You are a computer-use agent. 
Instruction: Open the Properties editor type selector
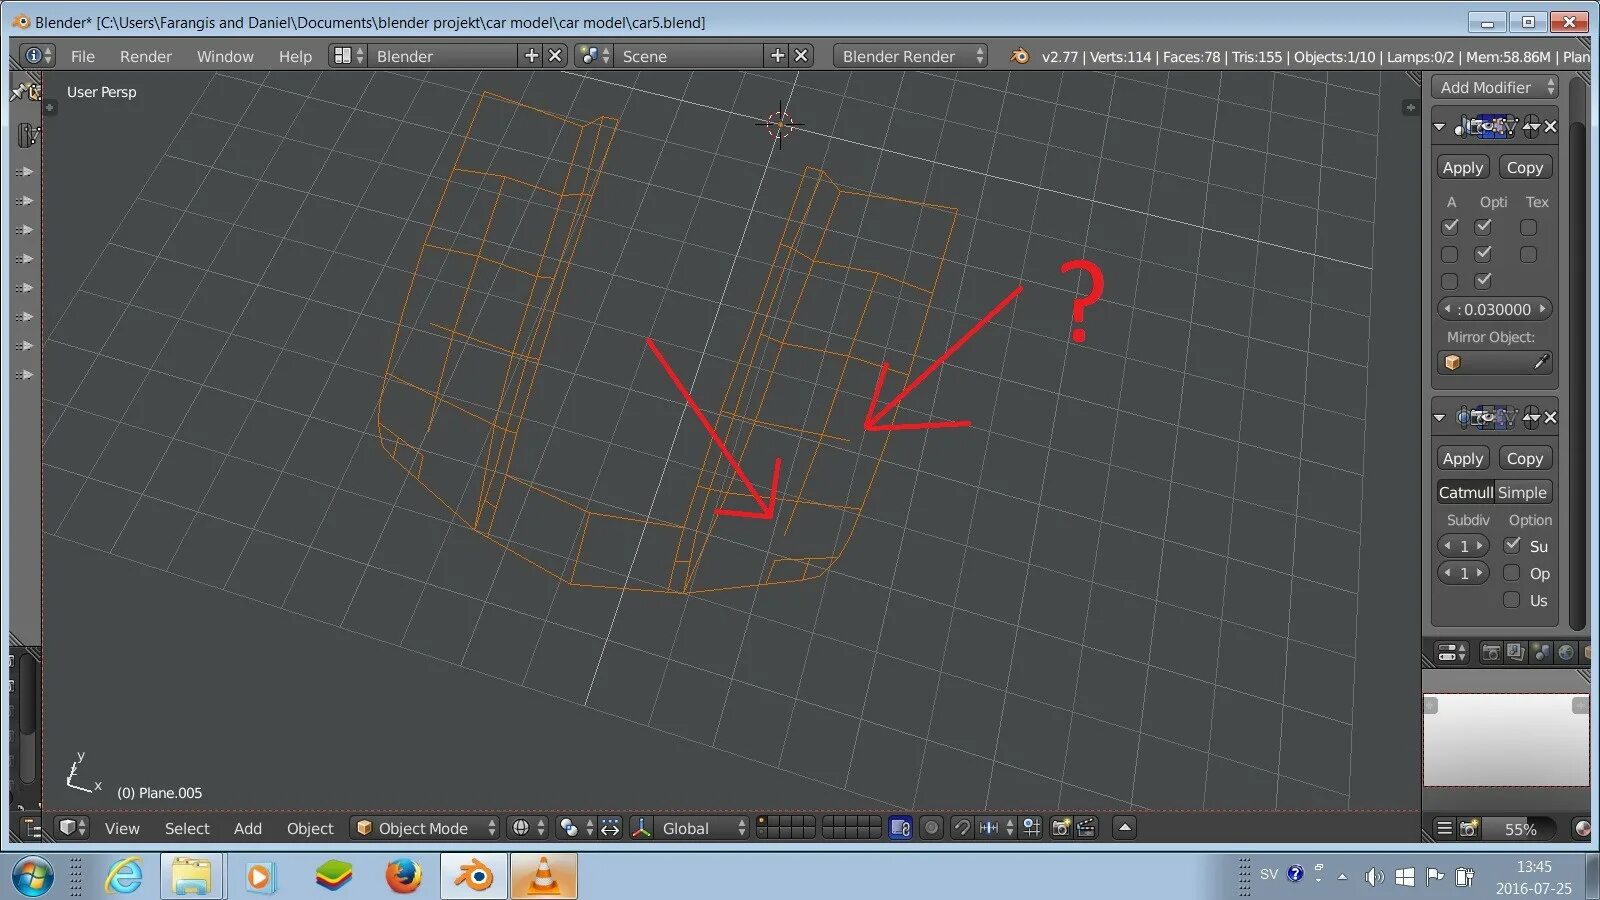1452,653
